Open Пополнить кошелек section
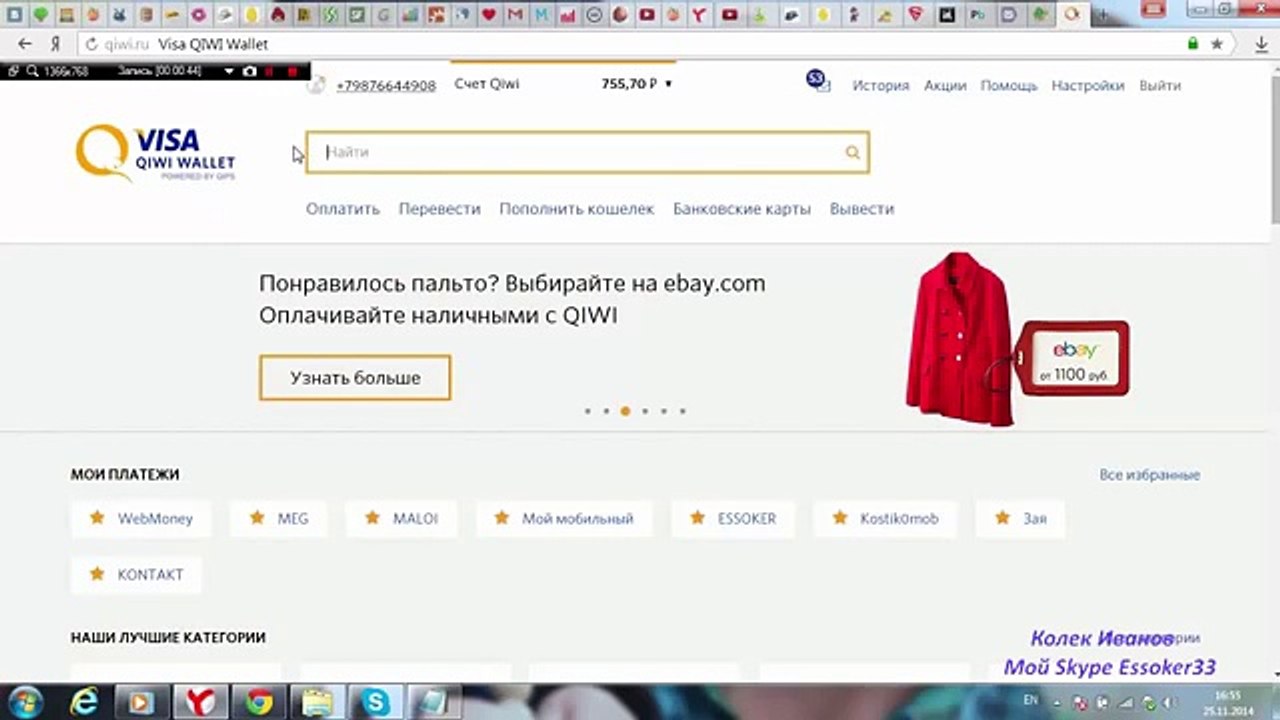The height and width of the screenshot is (720, 1280). point(576,209)
